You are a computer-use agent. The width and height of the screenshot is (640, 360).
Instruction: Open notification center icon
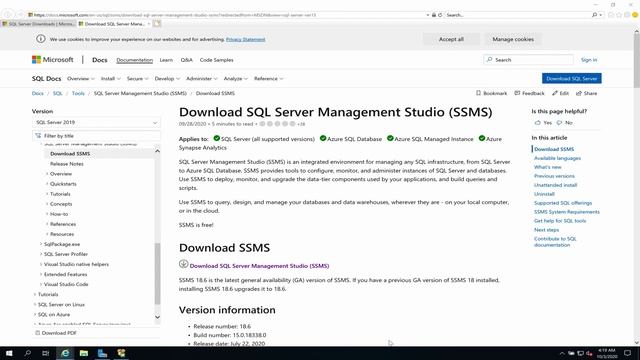coord(627,353)
